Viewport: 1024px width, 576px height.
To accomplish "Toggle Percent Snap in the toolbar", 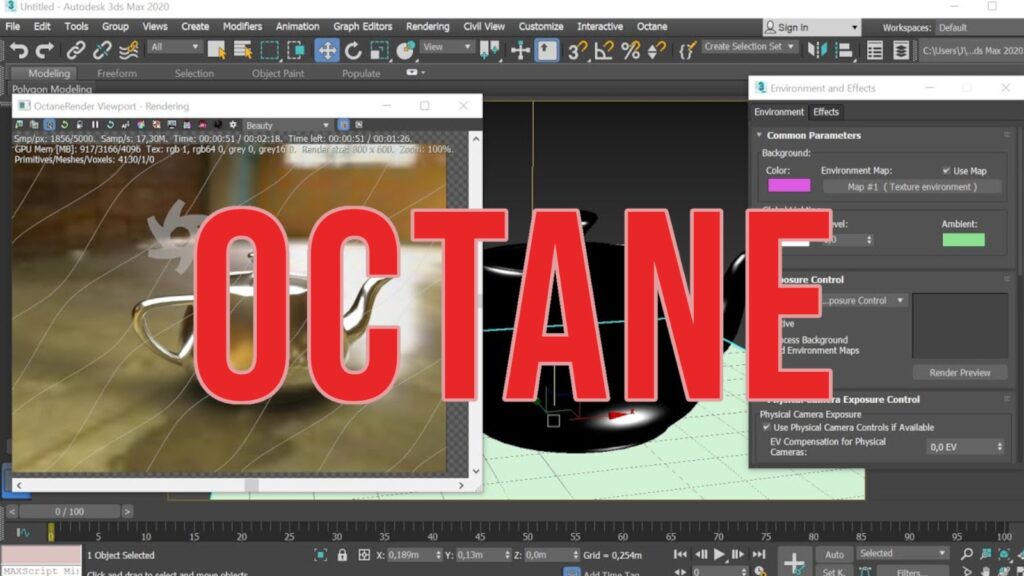I will pos(630,50).
